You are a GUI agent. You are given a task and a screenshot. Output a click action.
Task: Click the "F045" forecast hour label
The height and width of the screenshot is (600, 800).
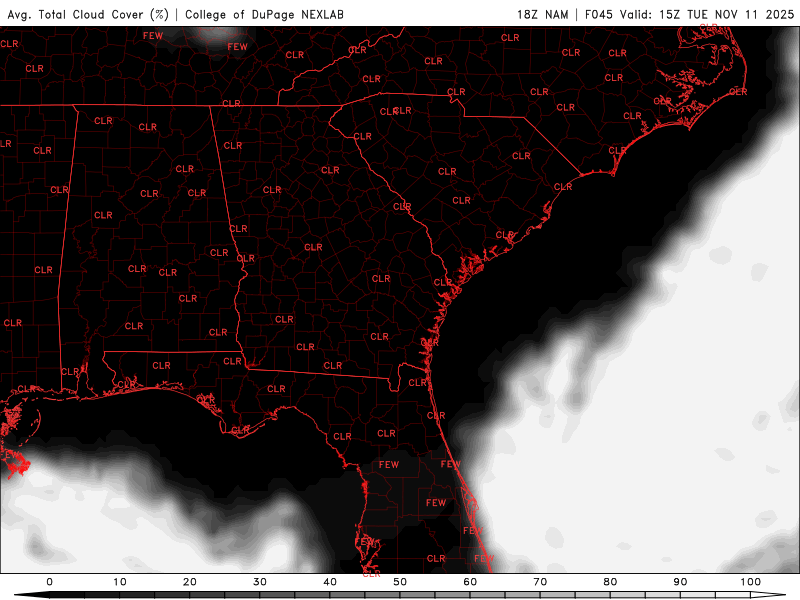[598, 14]
